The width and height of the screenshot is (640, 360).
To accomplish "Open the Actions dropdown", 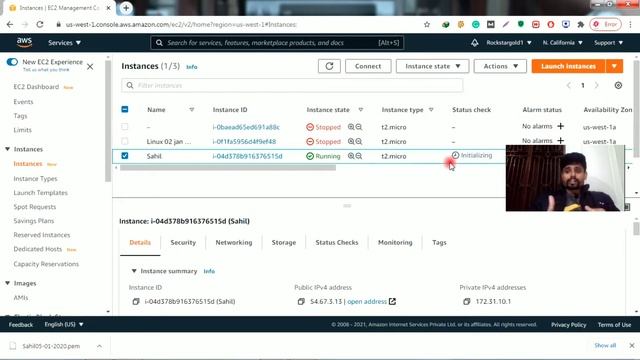I will (x=500, y=66).
